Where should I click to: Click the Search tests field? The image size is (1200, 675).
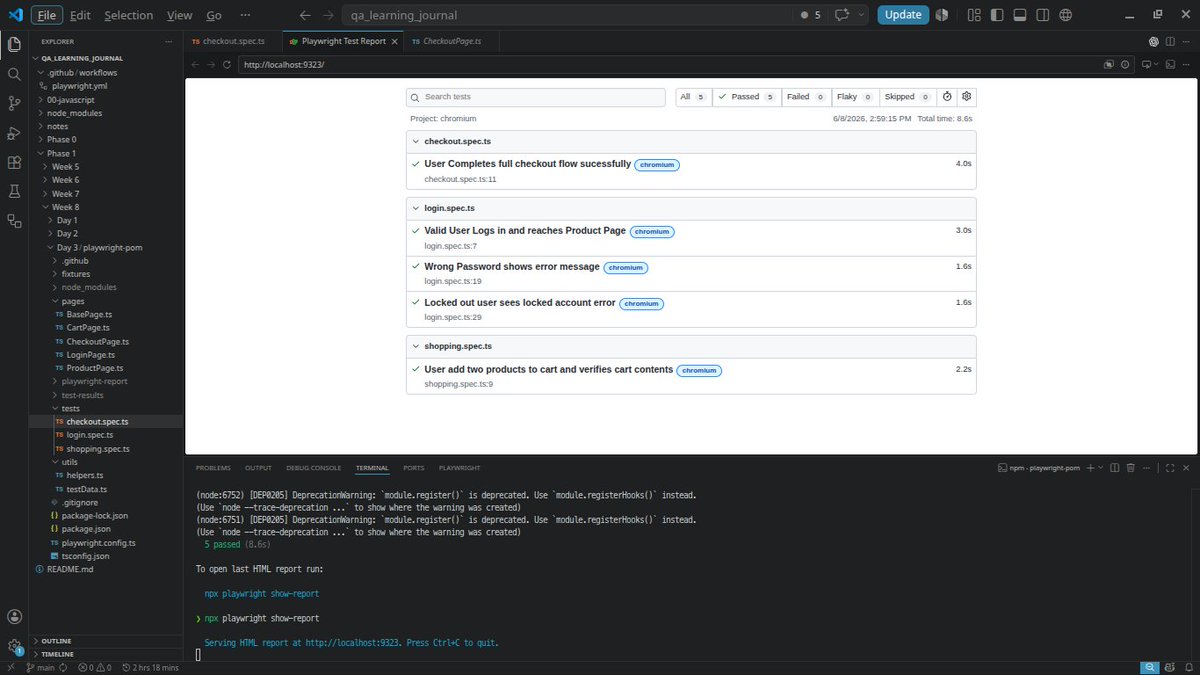pos(535,97)
